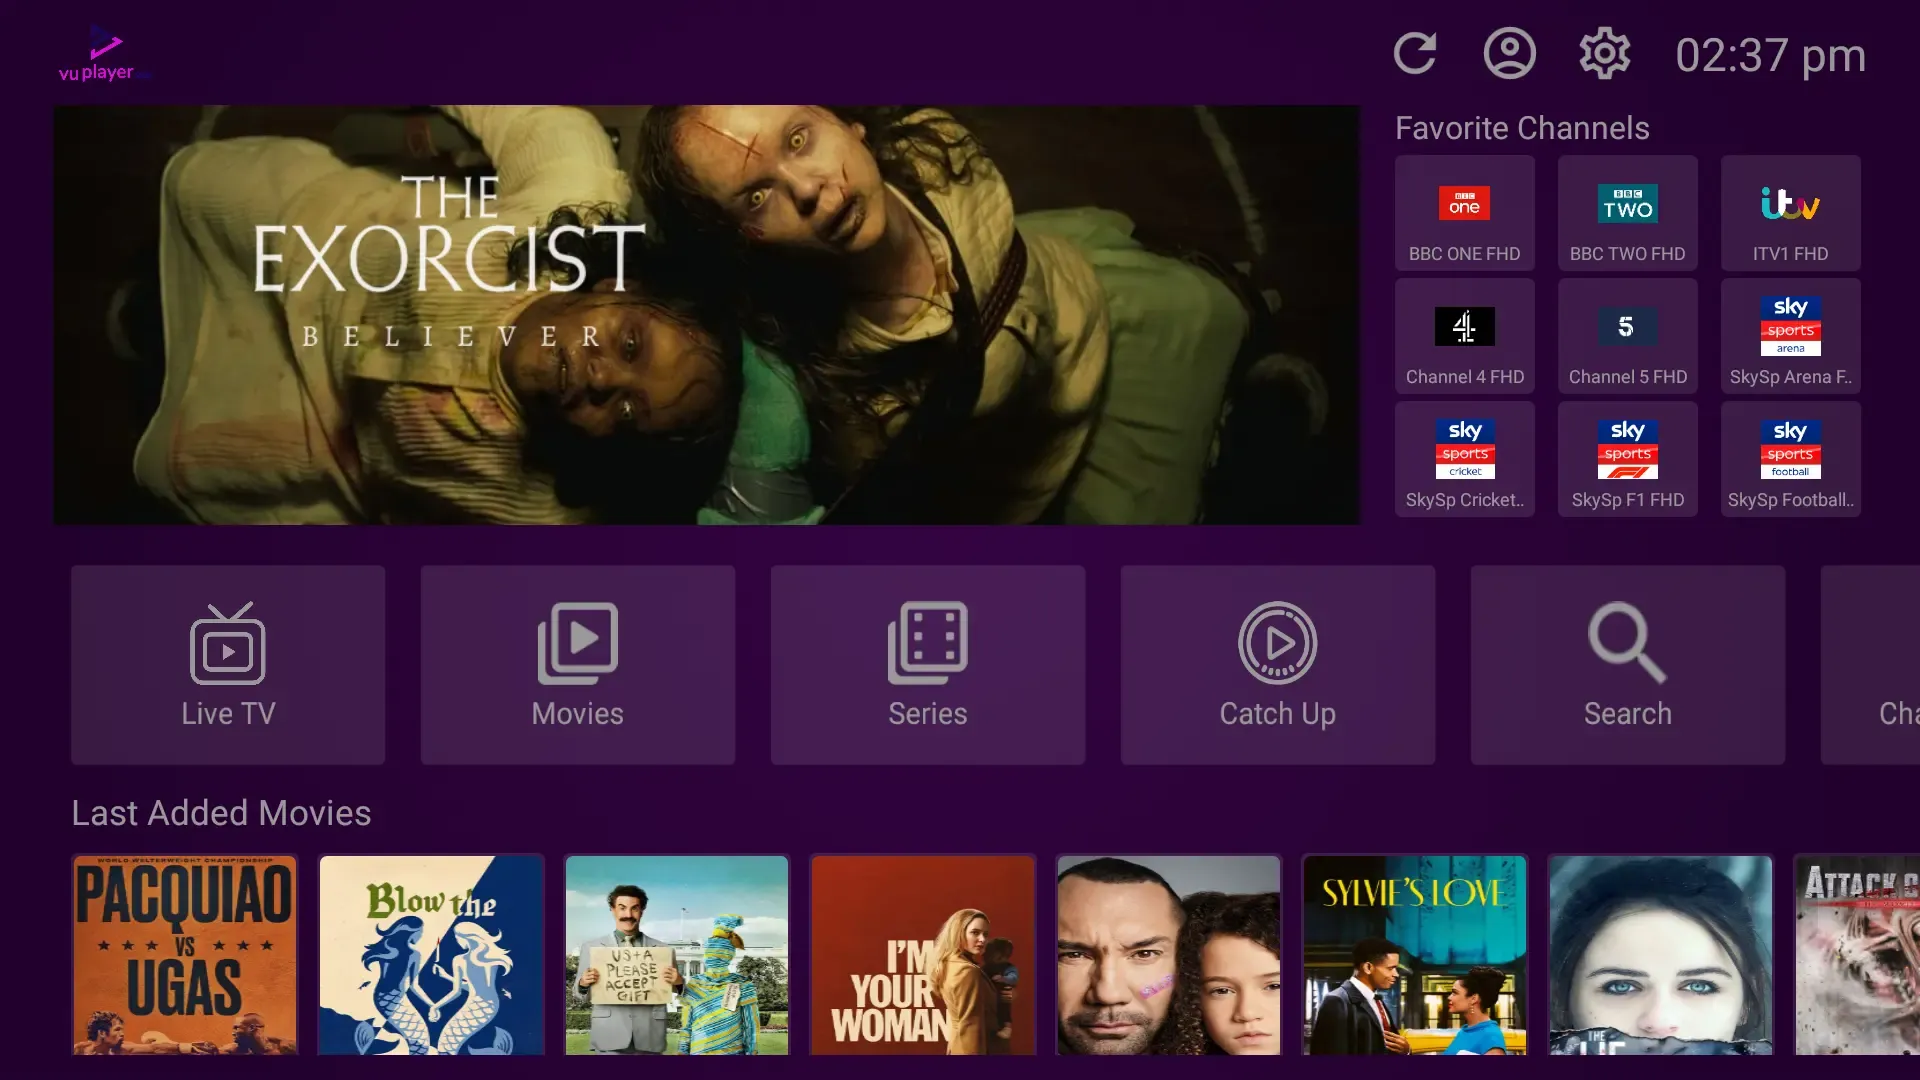Select the Pacquiao vs Ugas movie poster
Screen dimensions: 1920x1080
(185, 955)
